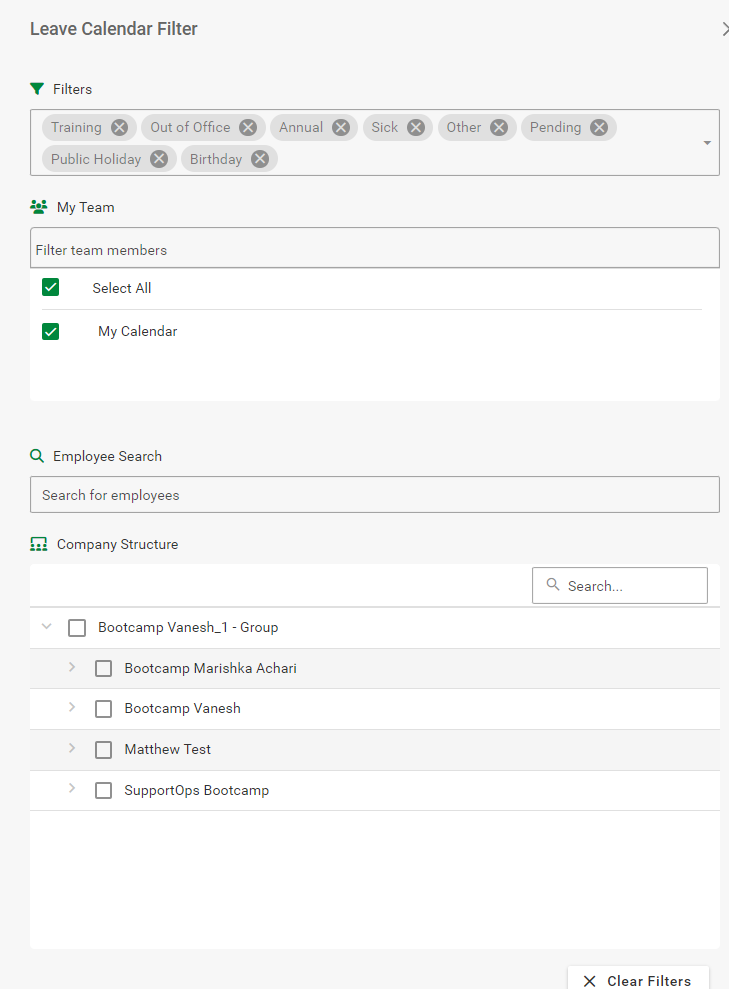729x989 pixels.
Task: Collapse the Bootcamp Vanesh_1 - Group node
Action: (x=46, y=627)
